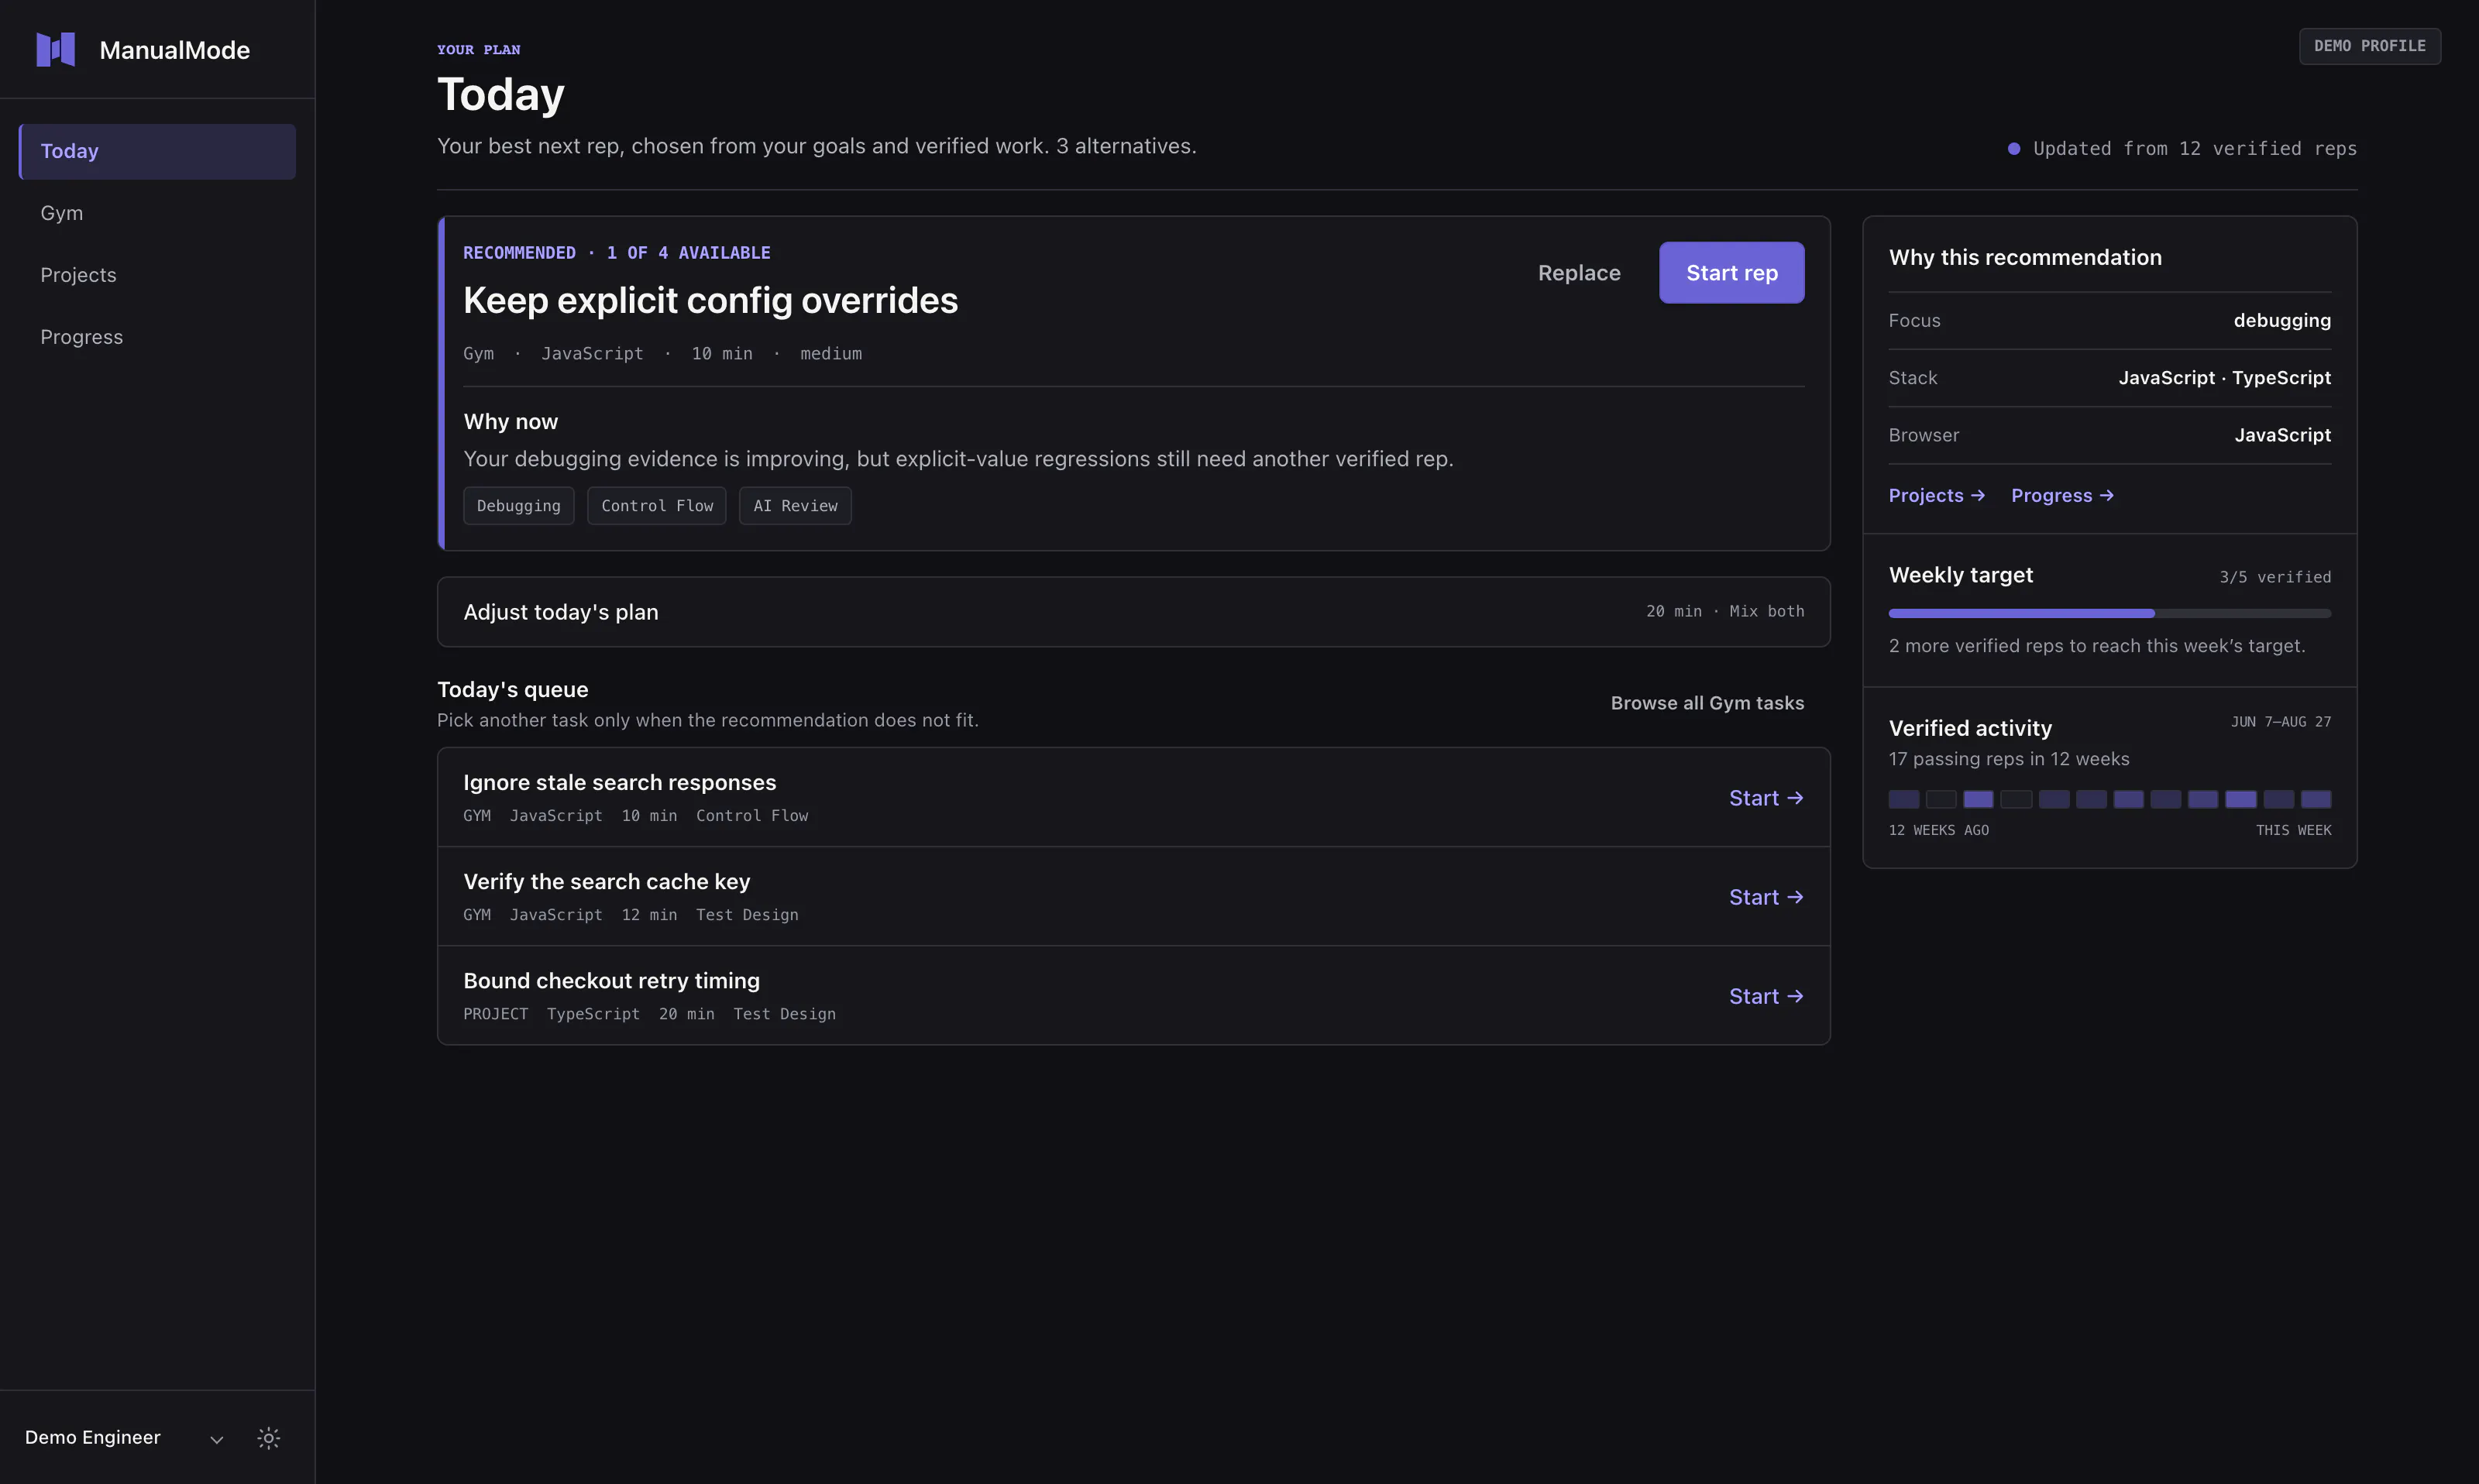Open the Ignore stale search responses row
The height and width of the screenshot is (1484, 2479).
1133,797
